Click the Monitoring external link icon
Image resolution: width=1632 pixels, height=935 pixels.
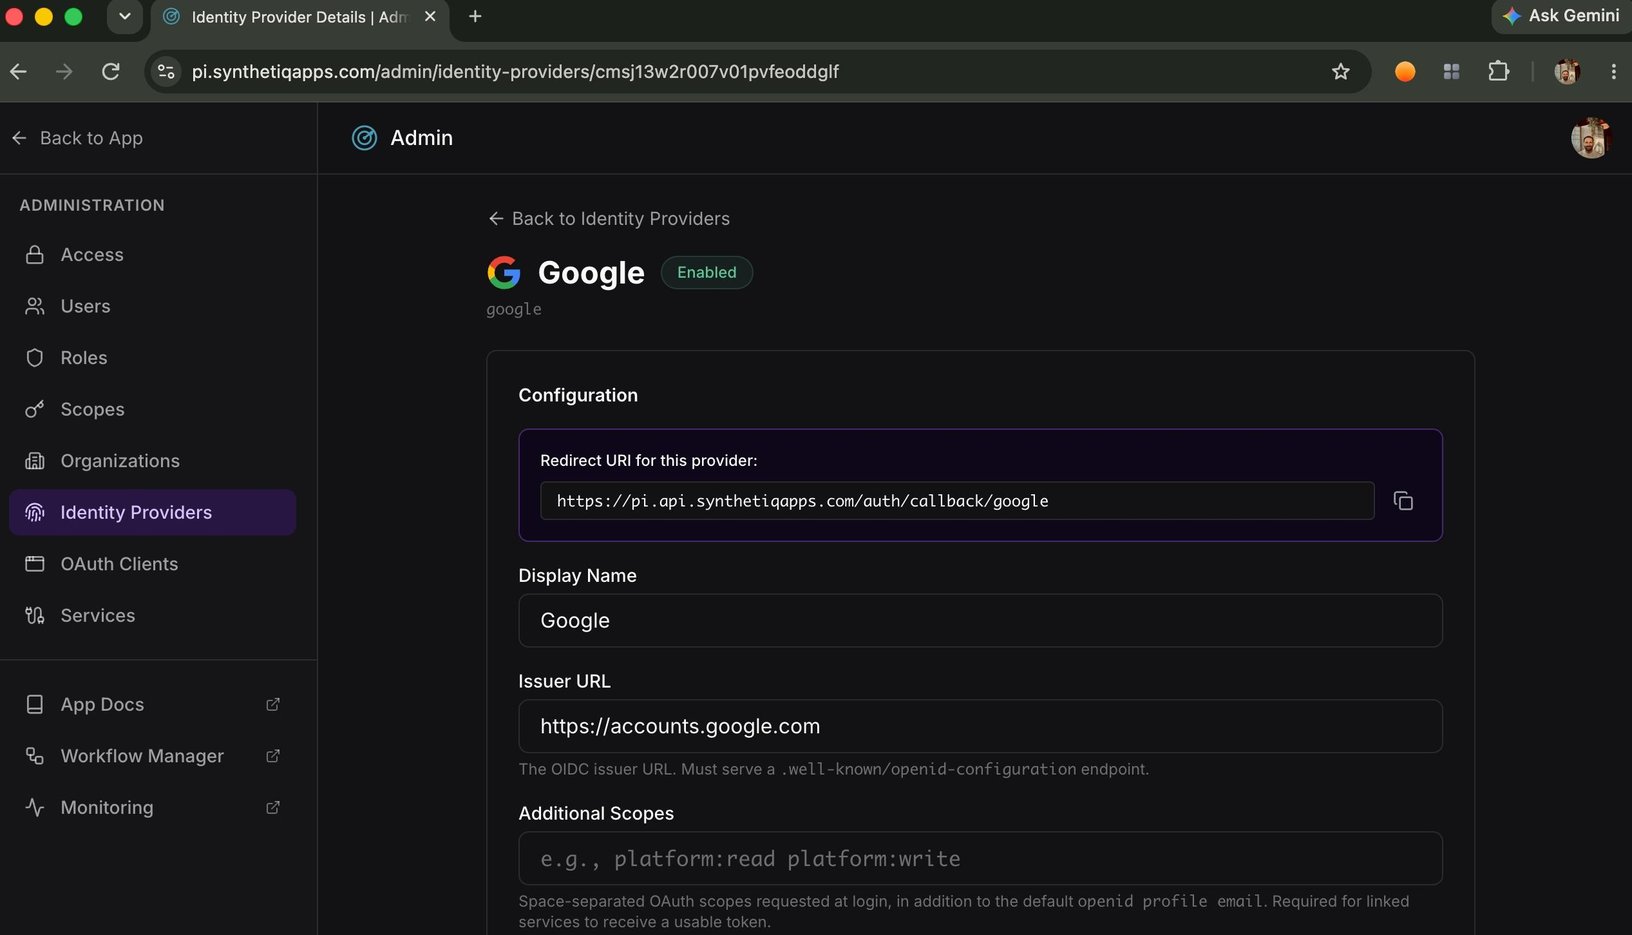(x=273, y=807)
